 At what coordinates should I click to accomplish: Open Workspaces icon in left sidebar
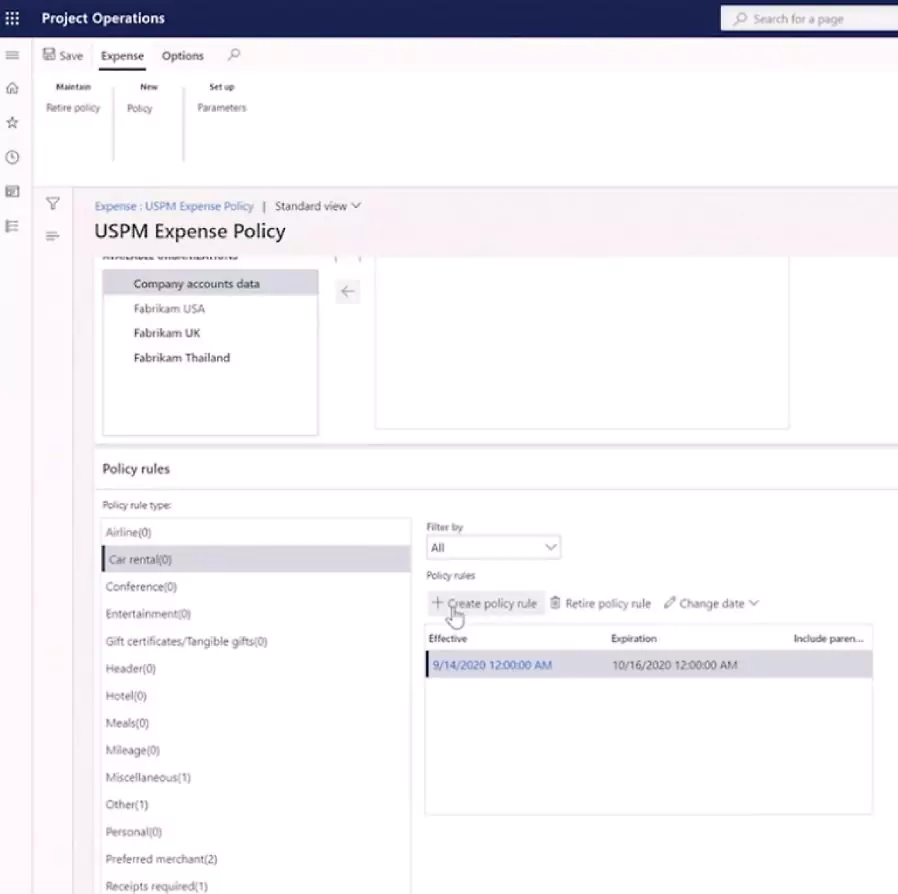13,191
